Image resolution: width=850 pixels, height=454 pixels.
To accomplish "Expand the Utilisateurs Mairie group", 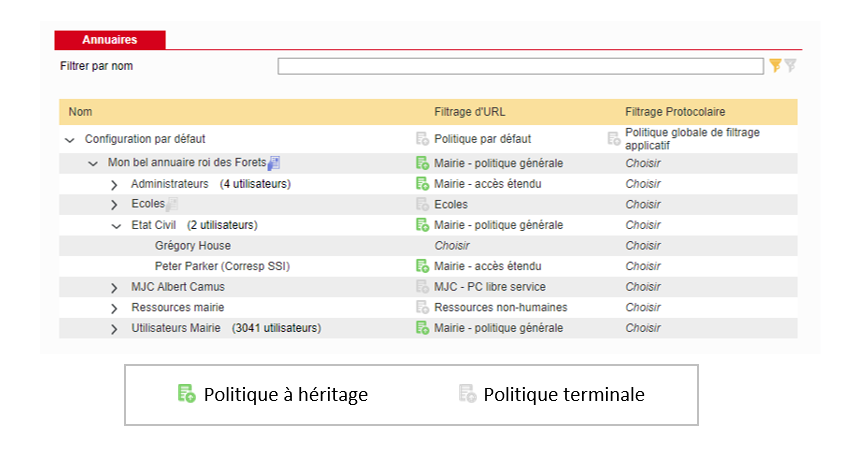I will coord(114,328).
